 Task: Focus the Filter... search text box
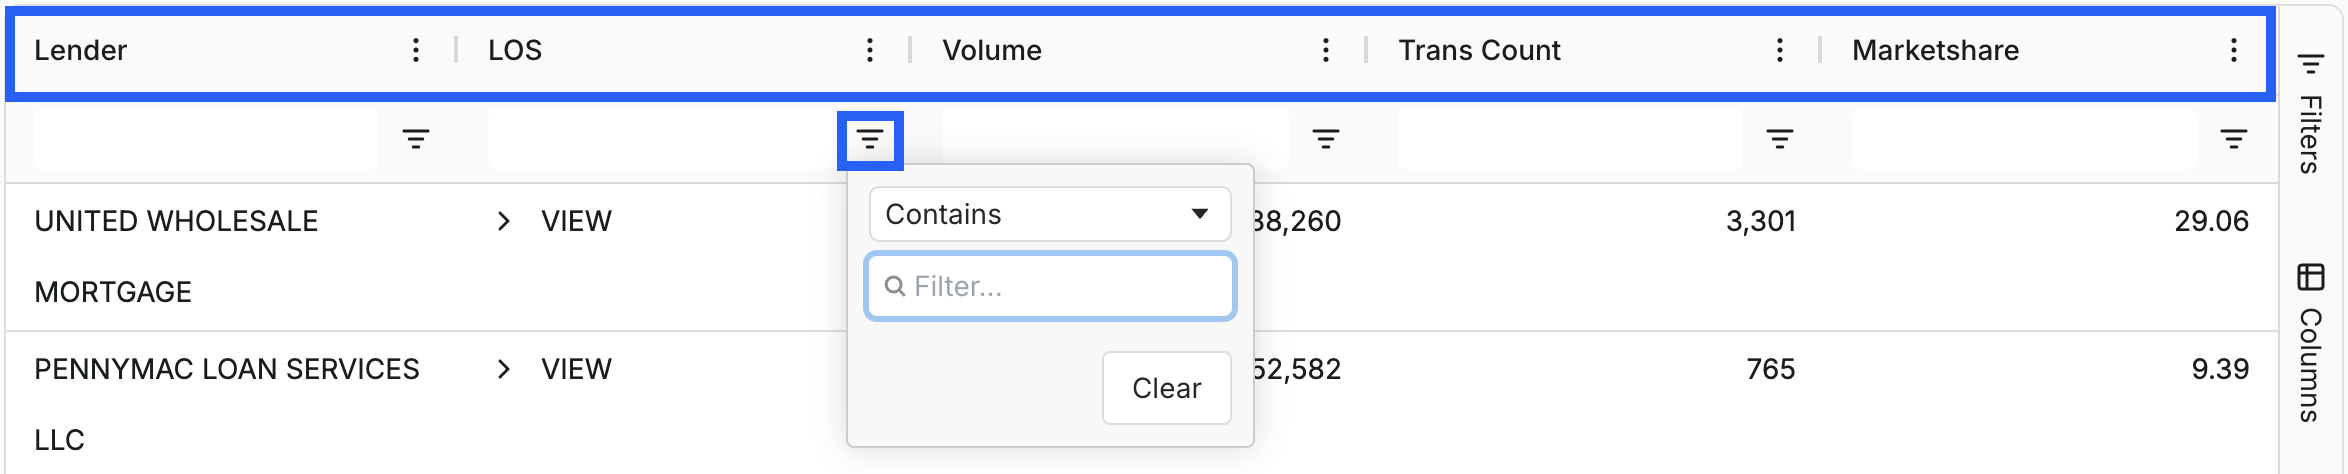pyautogui.click(x=1050, y=286)
